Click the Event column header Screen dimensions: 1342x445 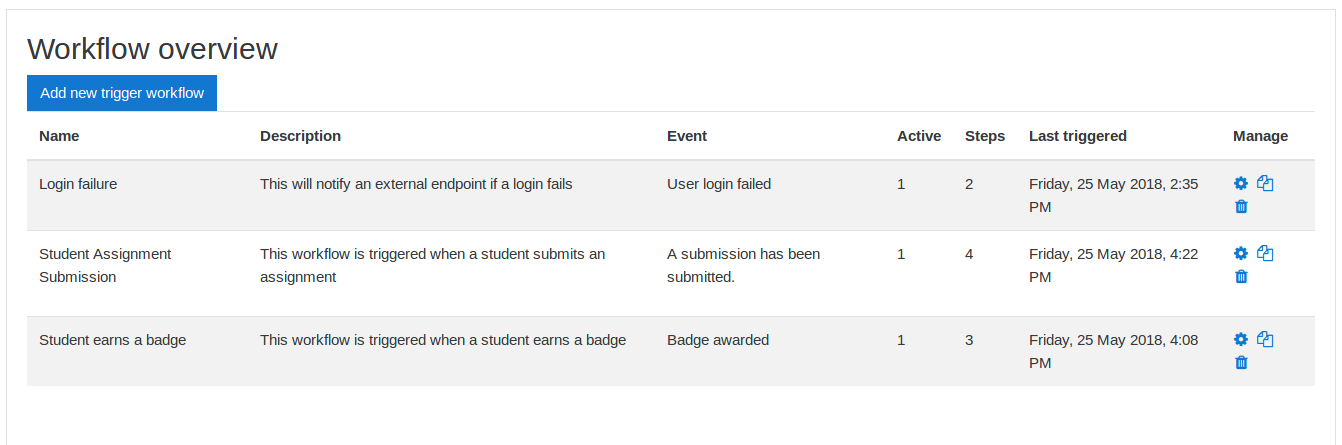[687, 136]
